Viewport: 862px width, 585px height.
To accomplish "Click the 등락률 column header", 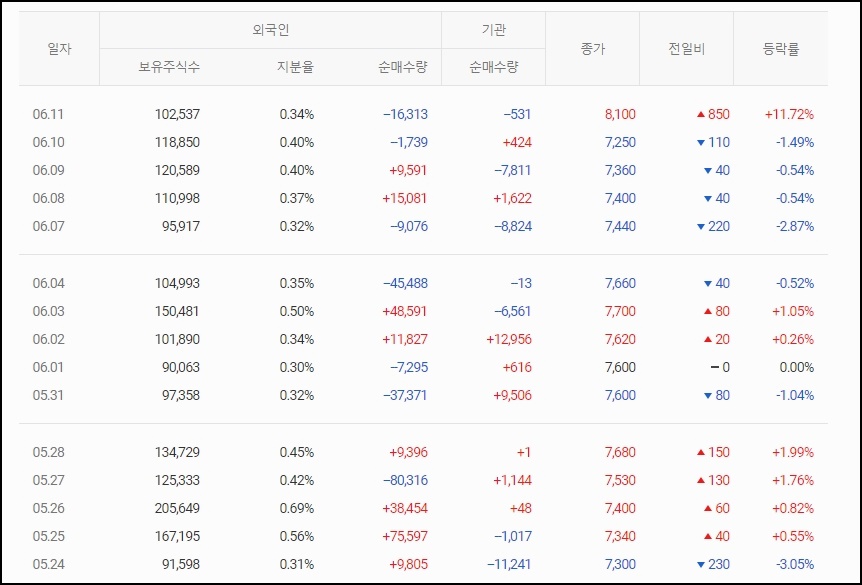I will point(781,49).
